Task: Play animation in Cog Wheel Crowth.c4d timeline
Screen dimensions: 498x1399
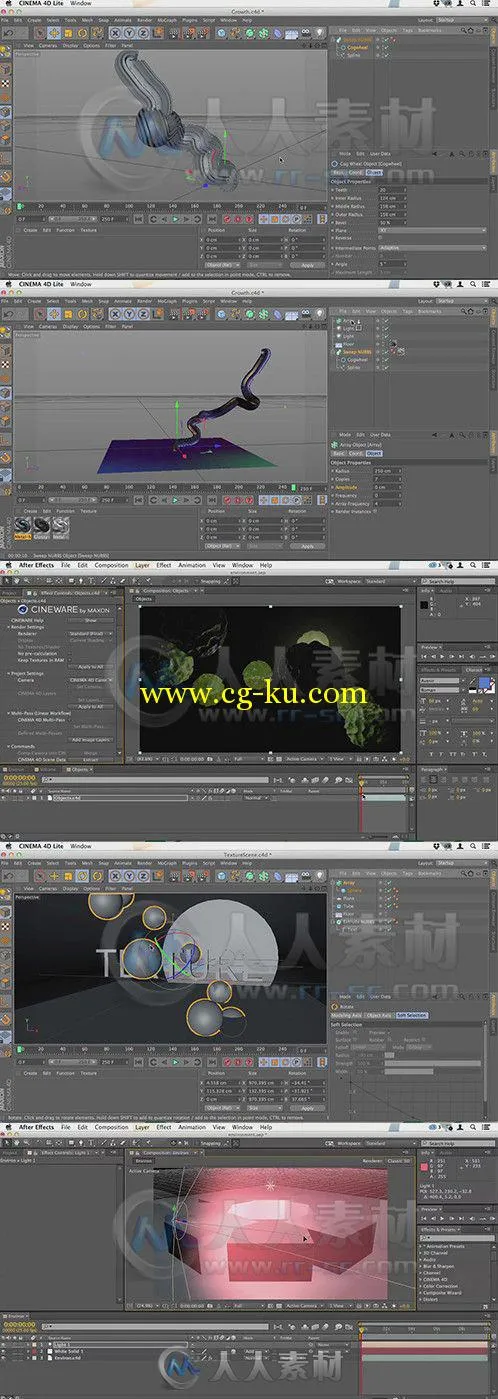Action: pyautogui.click(x=174, y=218)
